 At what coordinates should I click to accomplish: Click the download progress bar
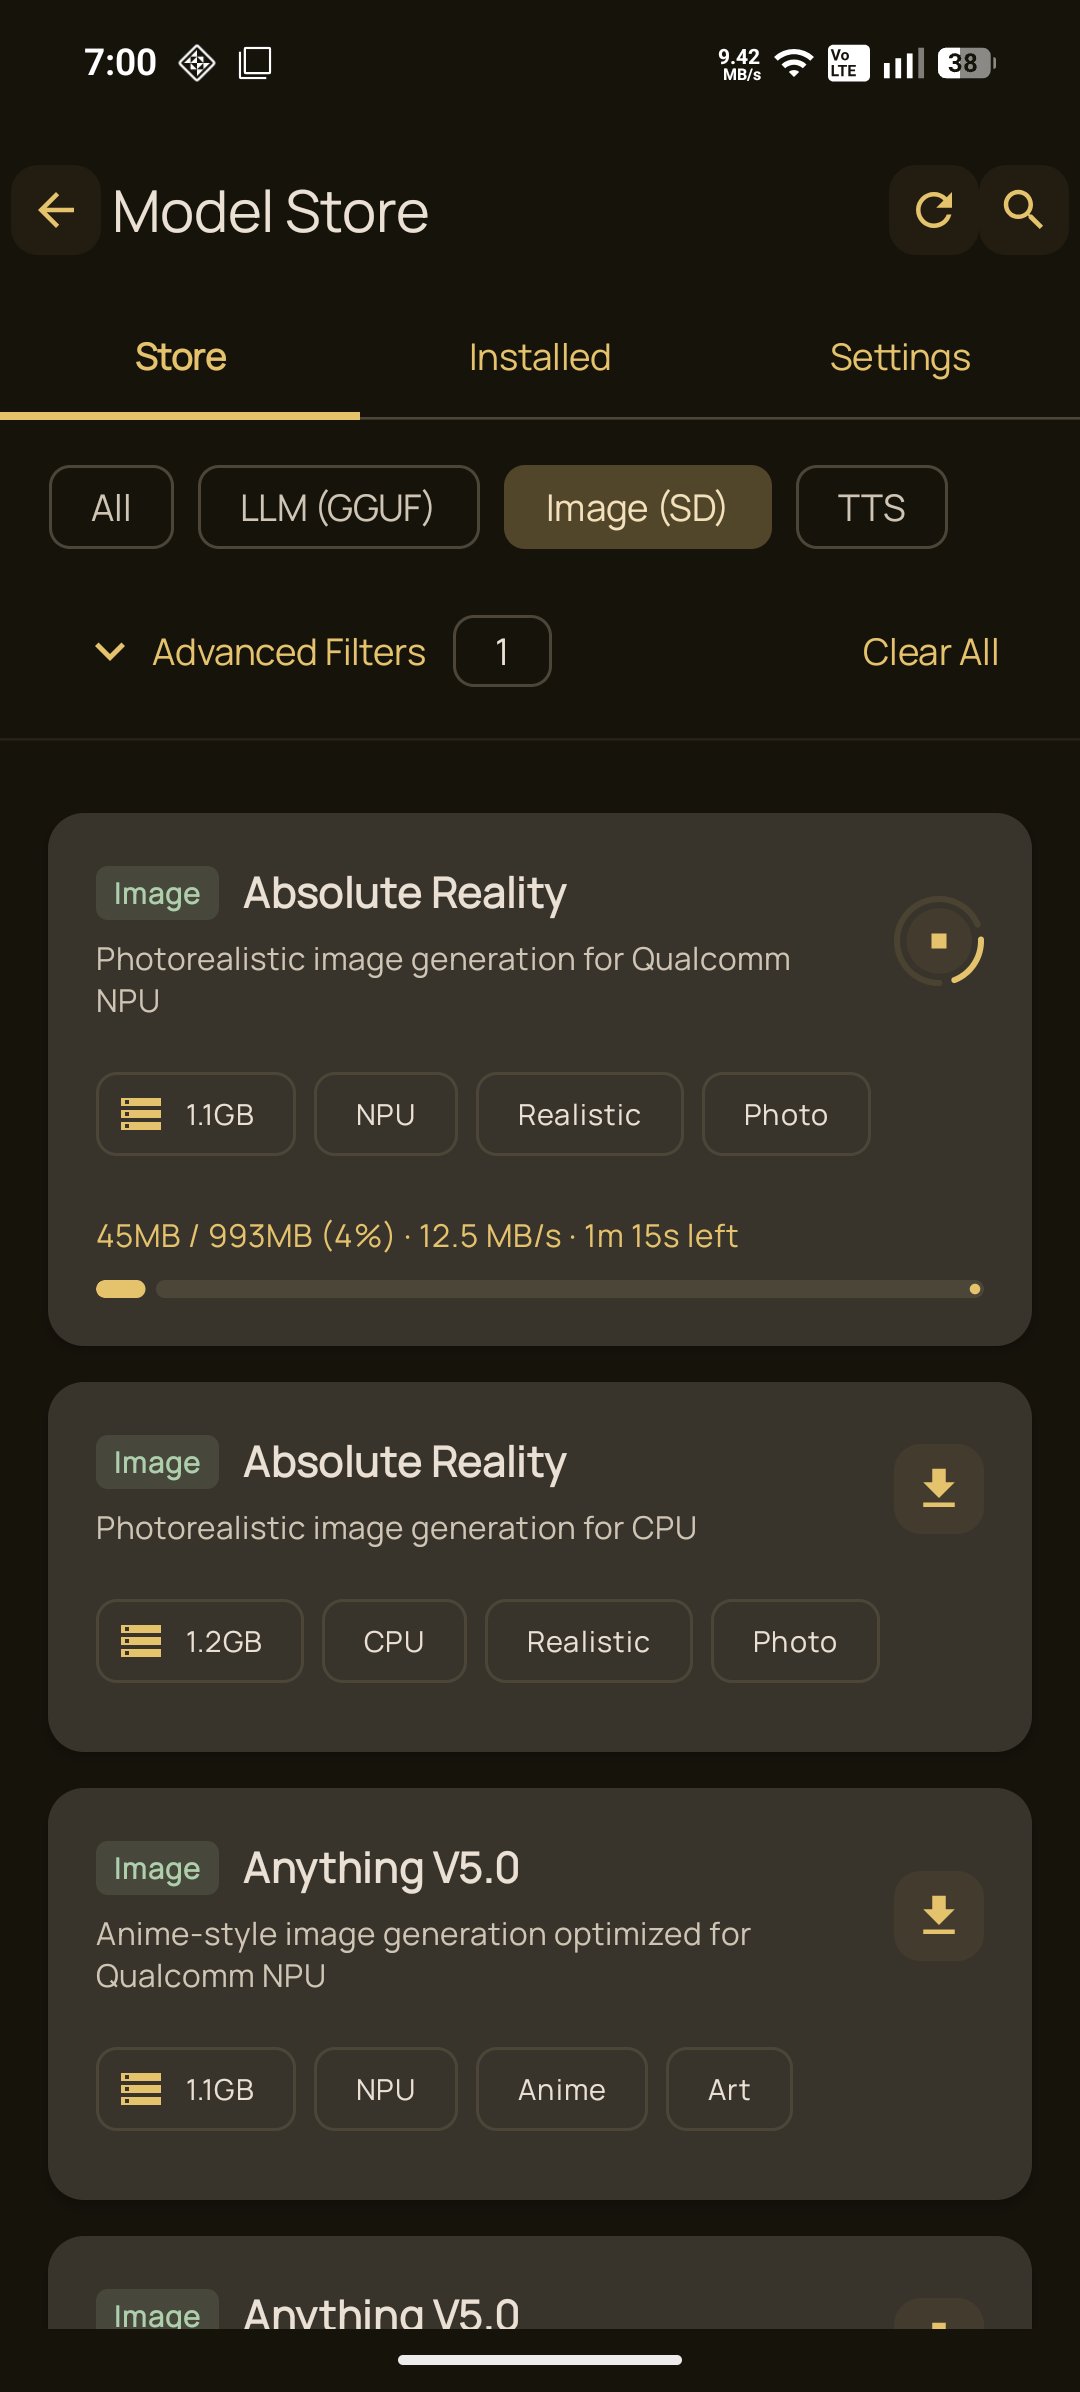540,1289
